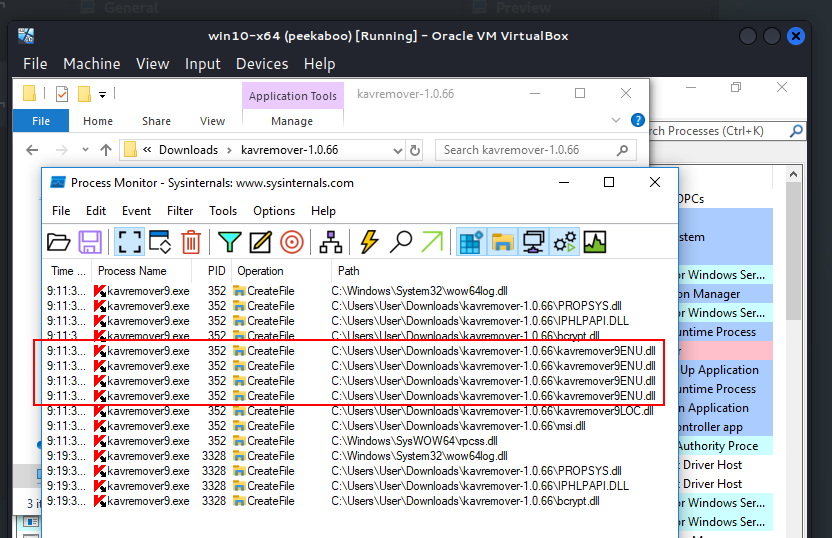Open VirtualBox Machine menu
Viewport: 832px width, 538px height.
click(x=92, y=64)
